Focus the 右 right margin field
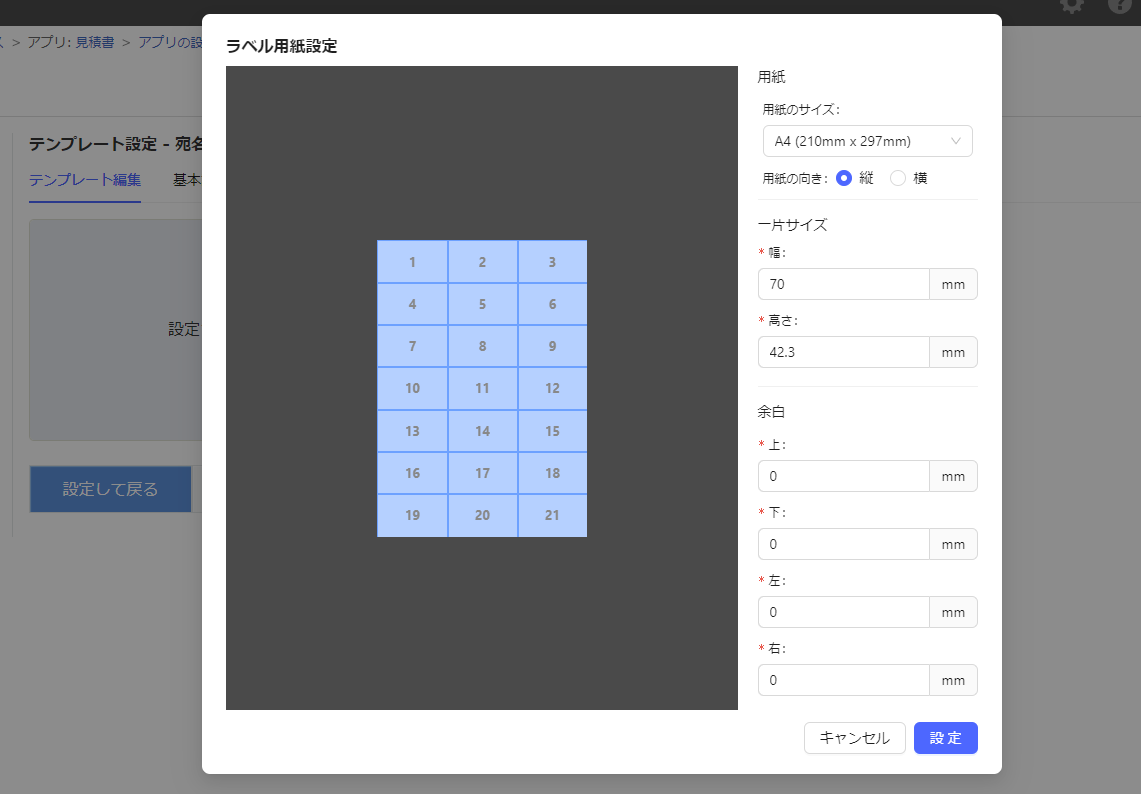Screen dimensions: 1141x794 tap(843, 680)
